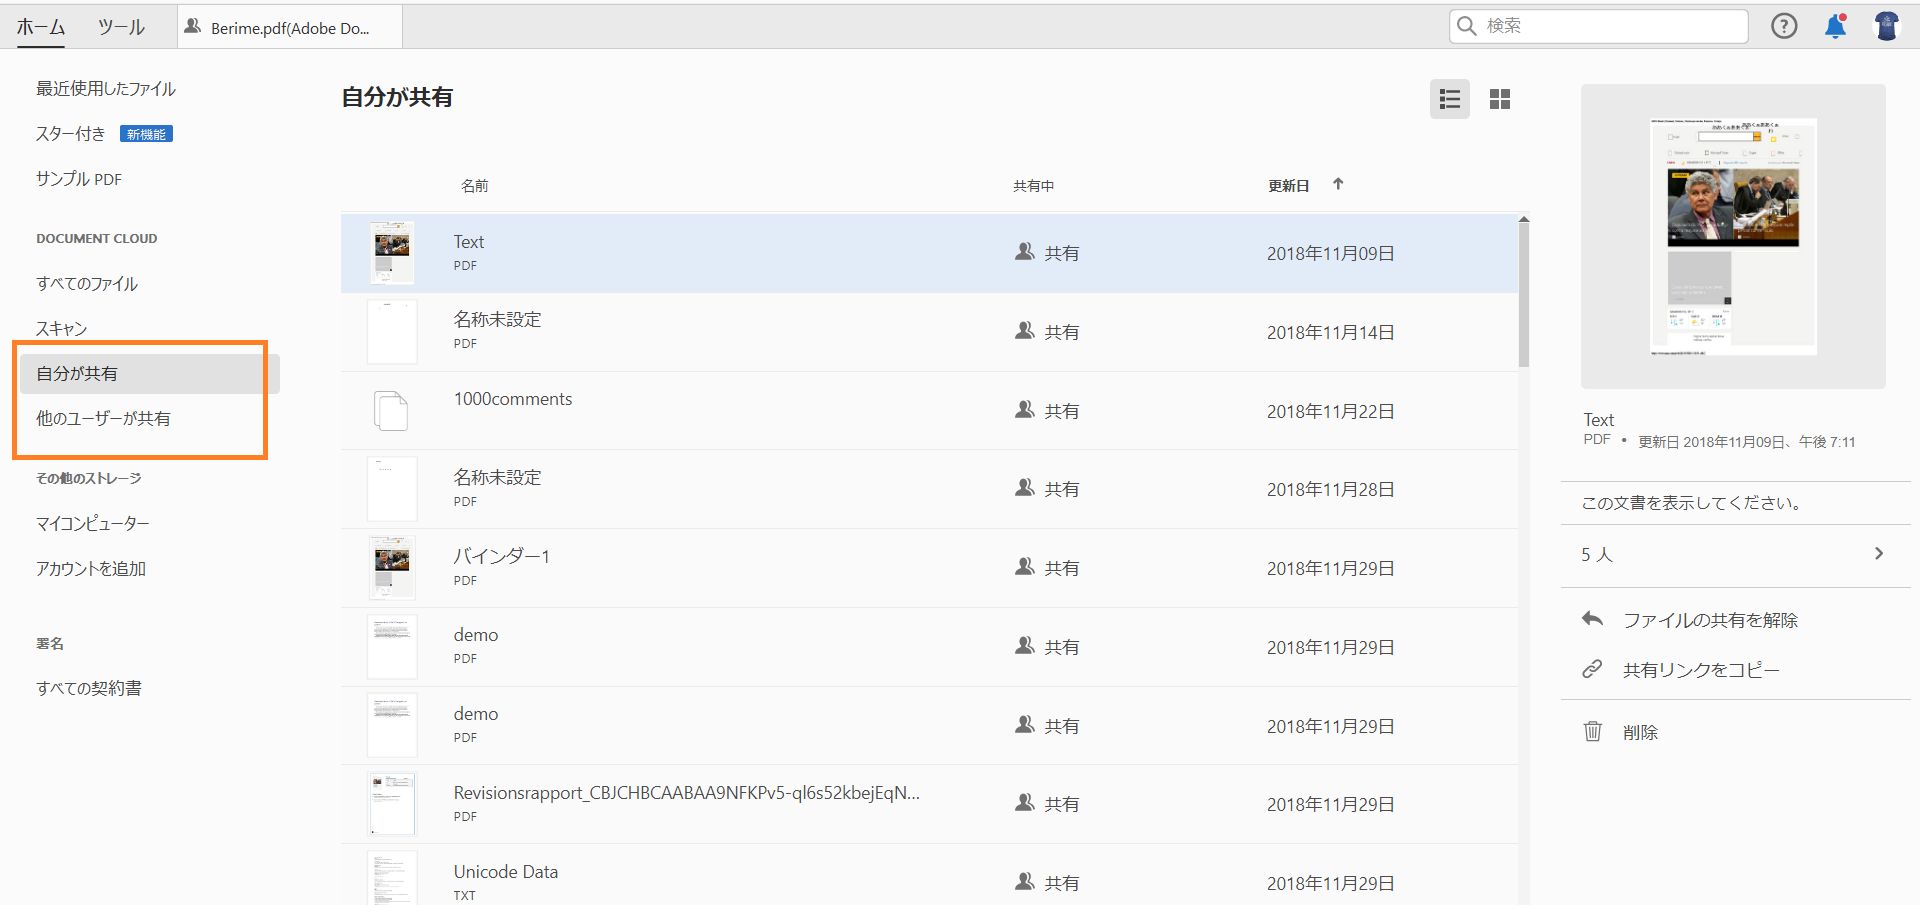Click the 5 人 recipient count text

[x=1597, y=555]
